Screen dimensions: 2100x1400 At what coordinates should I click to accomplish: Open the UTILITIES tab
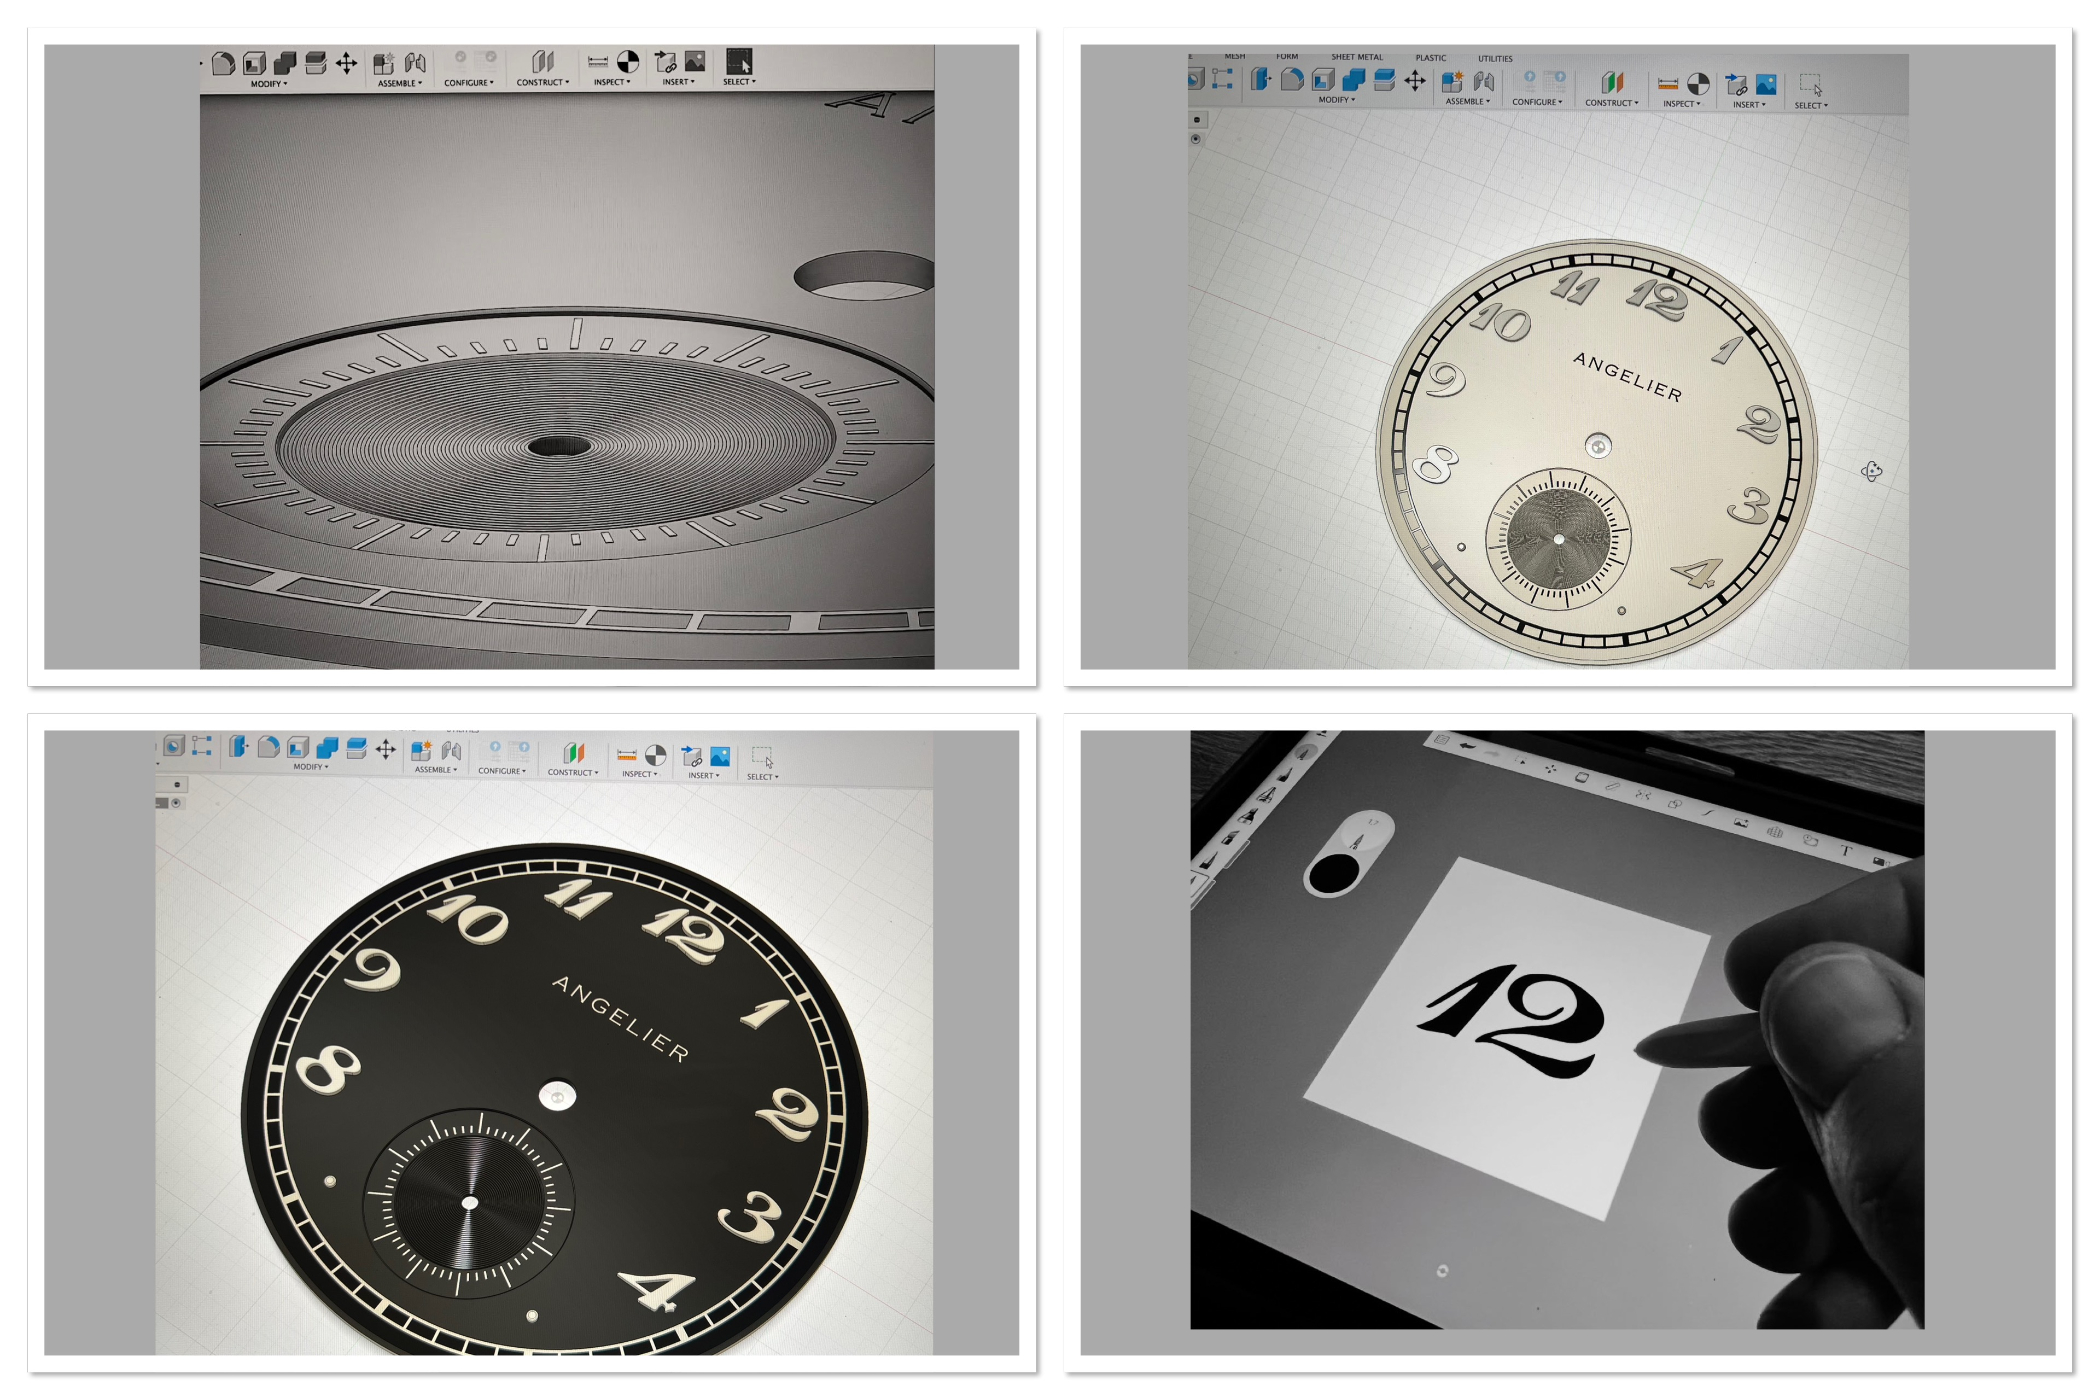(x=1495, y=59)
